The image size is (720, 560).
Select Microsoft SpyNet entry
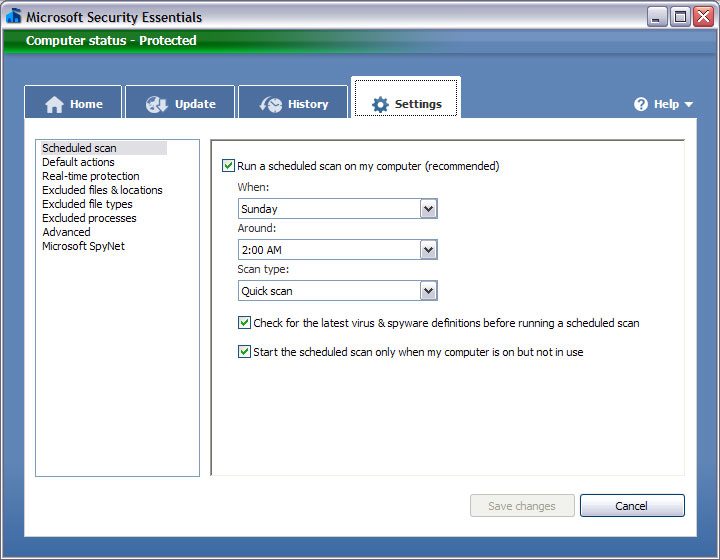tap(83, 246)
